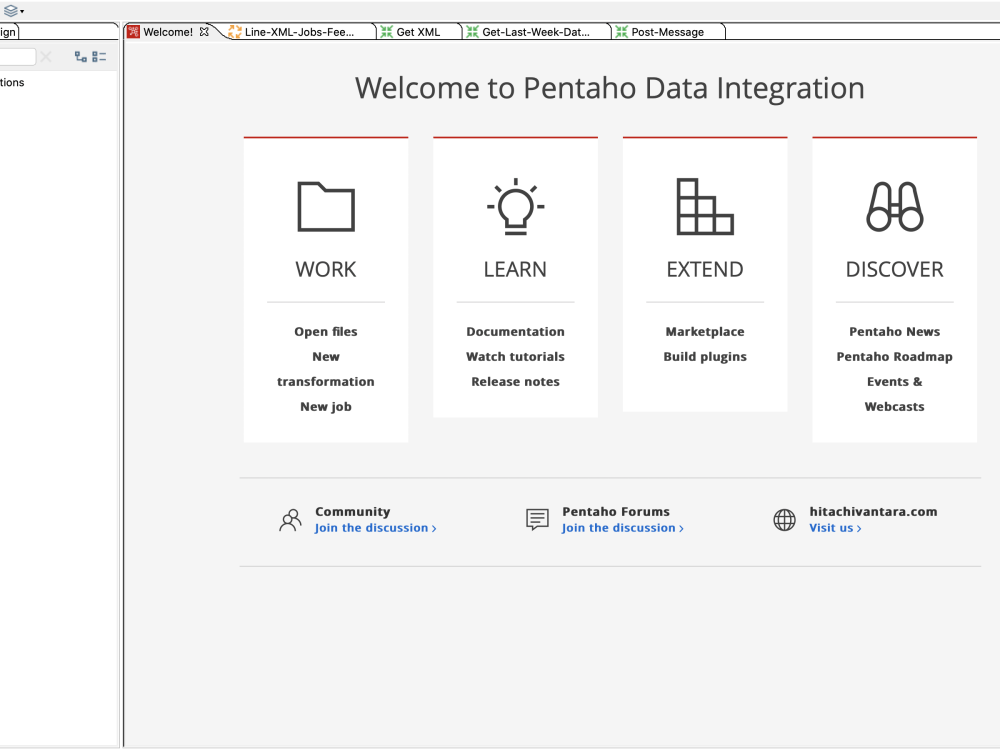The height and width of the screenshot is (750, 1000).
Task: Open Release notes
Action: tap(515, 381)
